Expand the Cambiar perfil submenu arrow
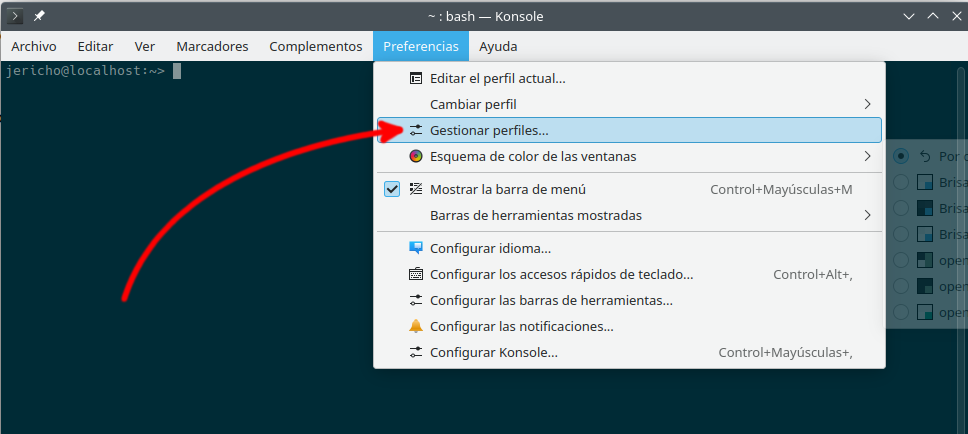This screenshot has height=434, width=968. tap(867, 104)
